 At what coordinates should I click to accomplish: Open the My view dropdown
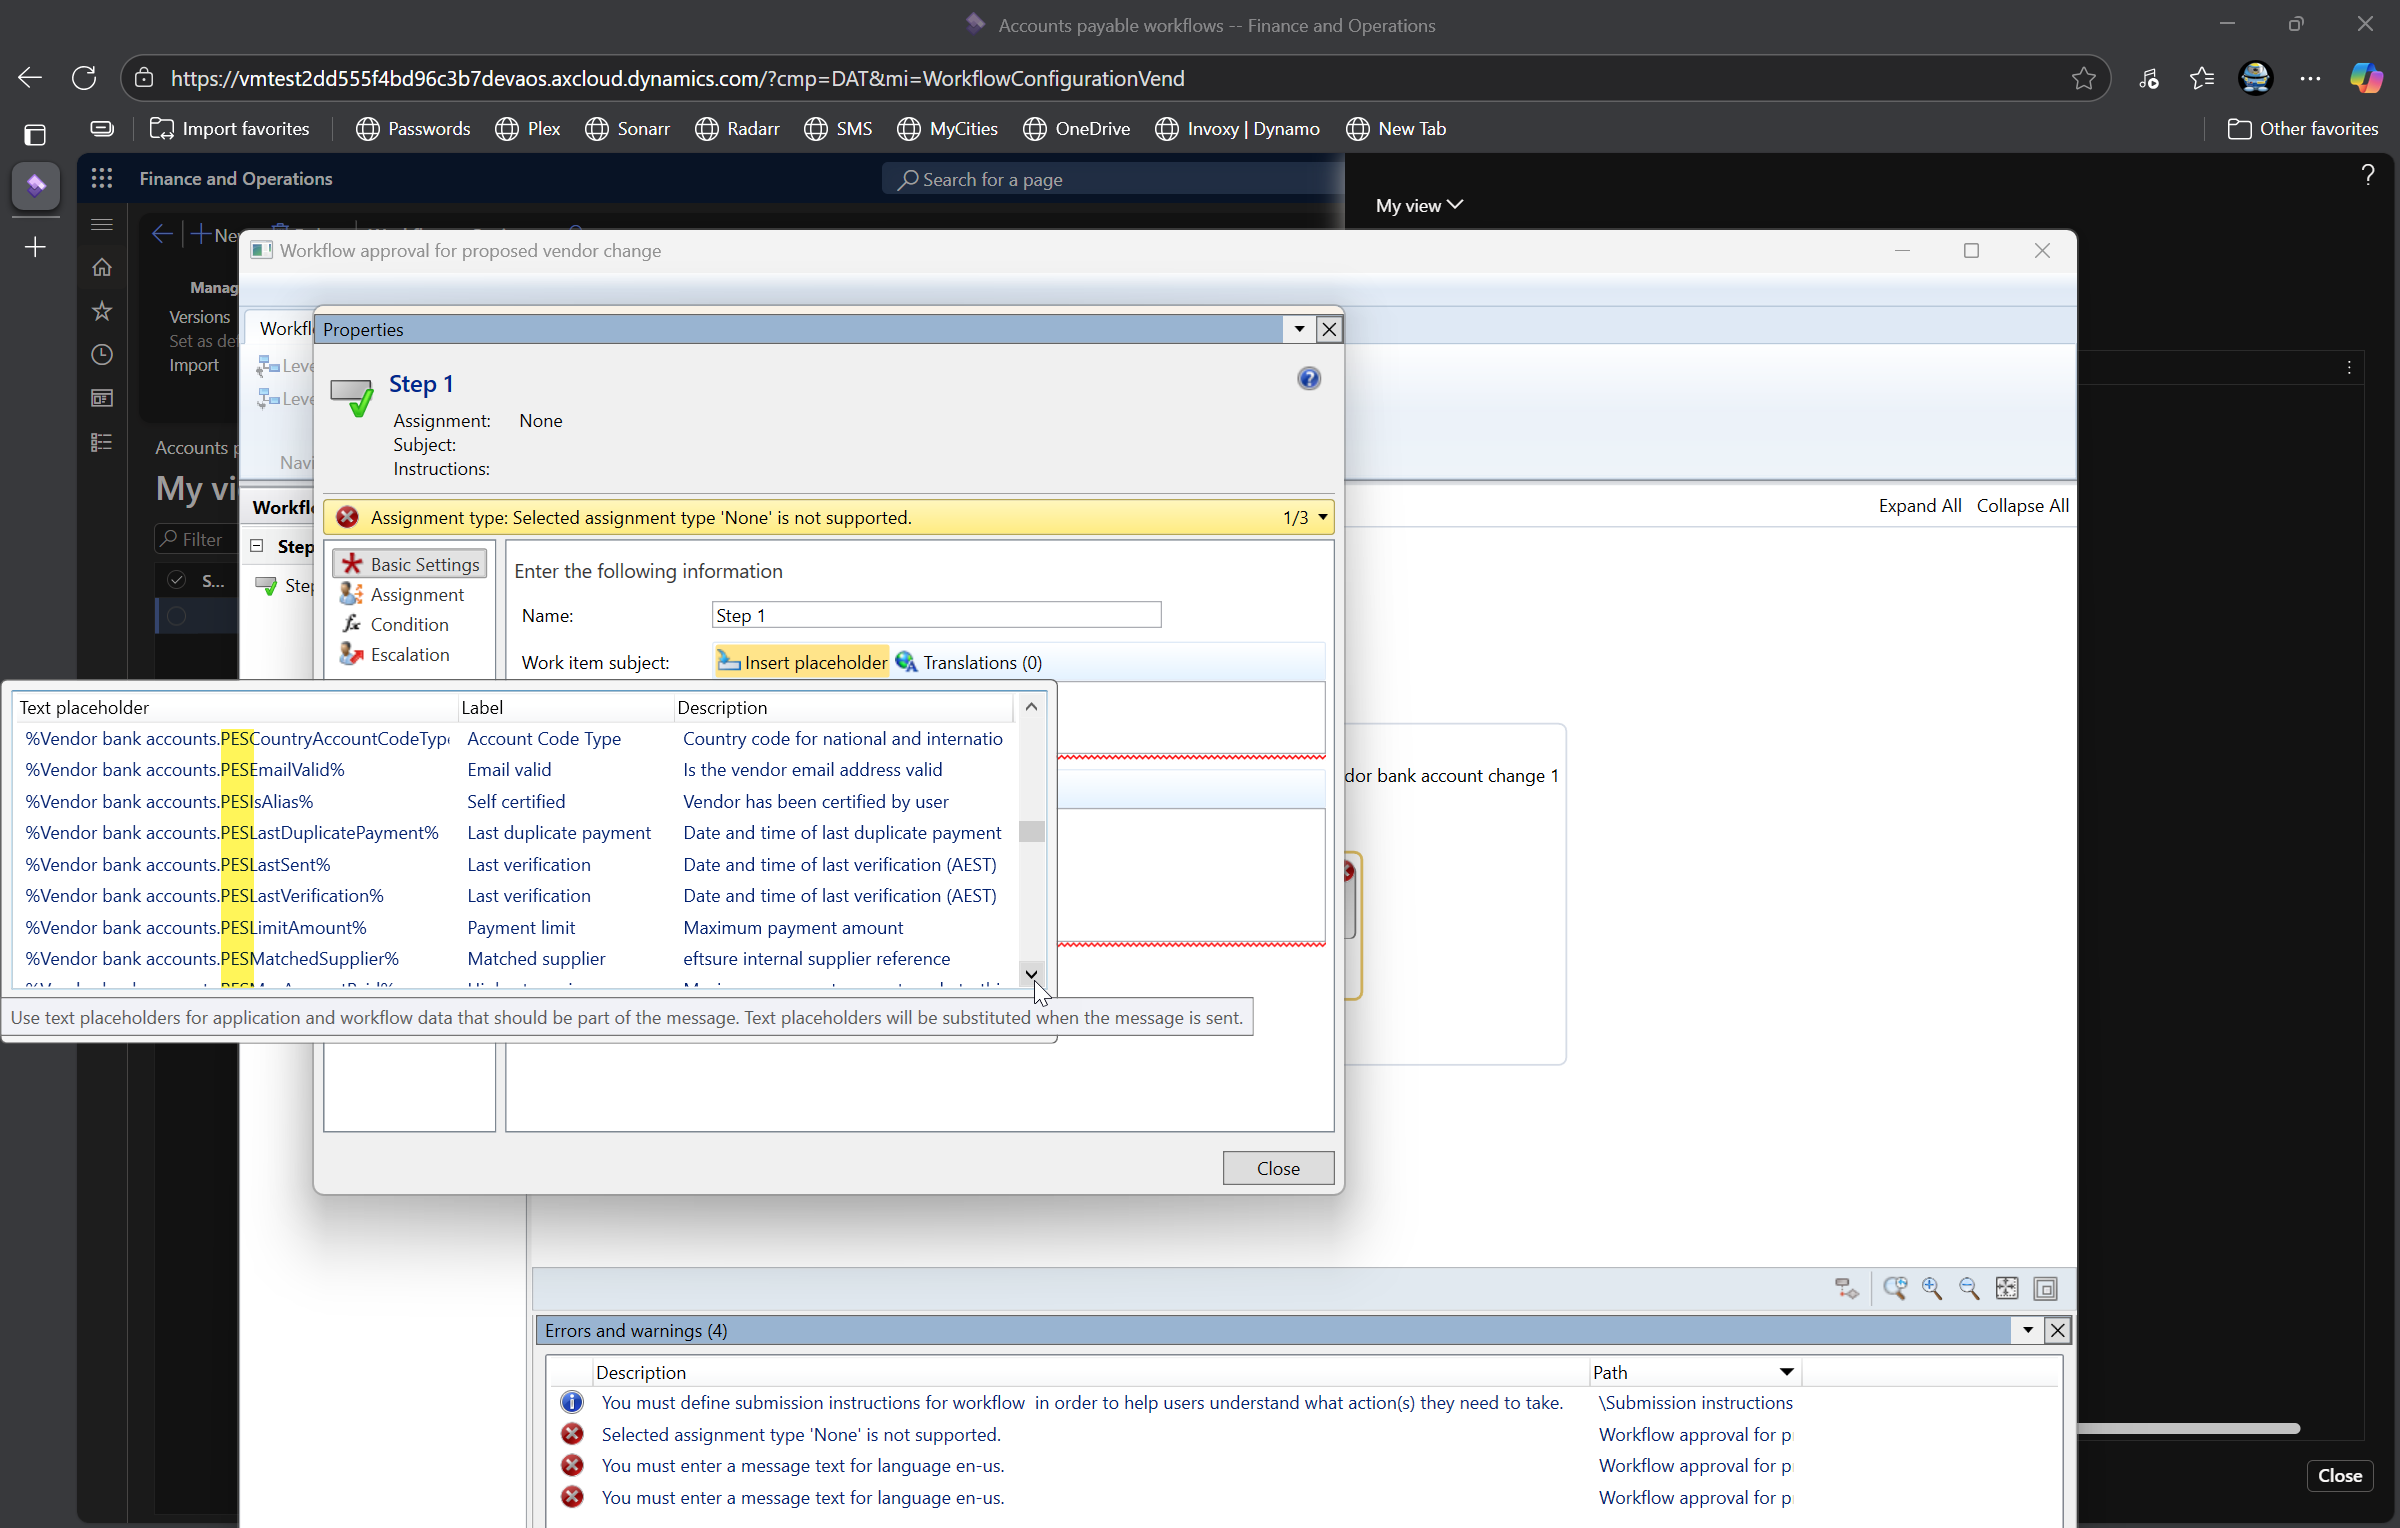pos(1419,205)
